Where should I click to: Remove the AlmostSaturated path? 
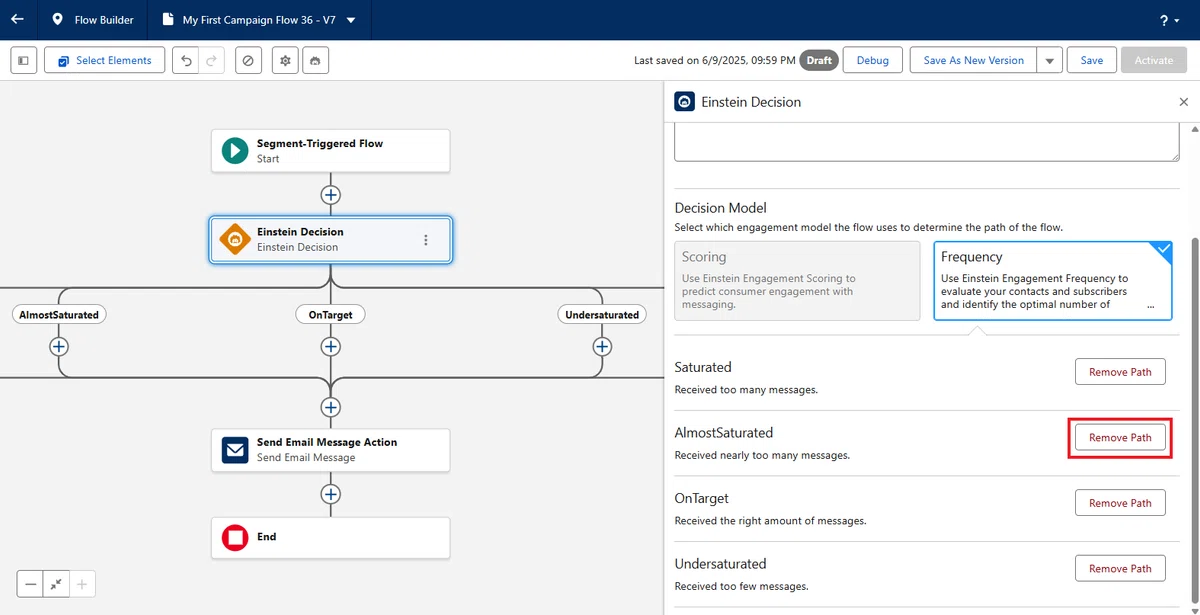[x=1120, y=438]
